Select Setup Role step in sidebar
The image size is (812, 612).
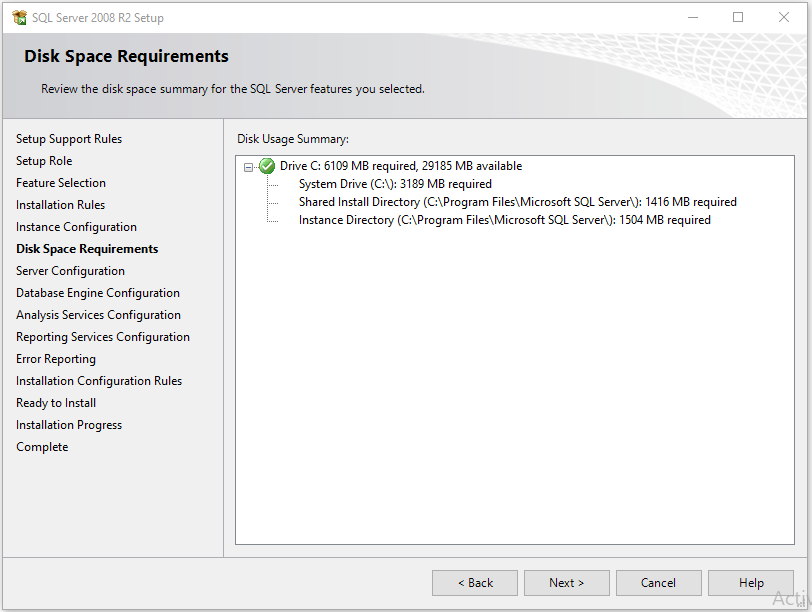tap(44, 161)
